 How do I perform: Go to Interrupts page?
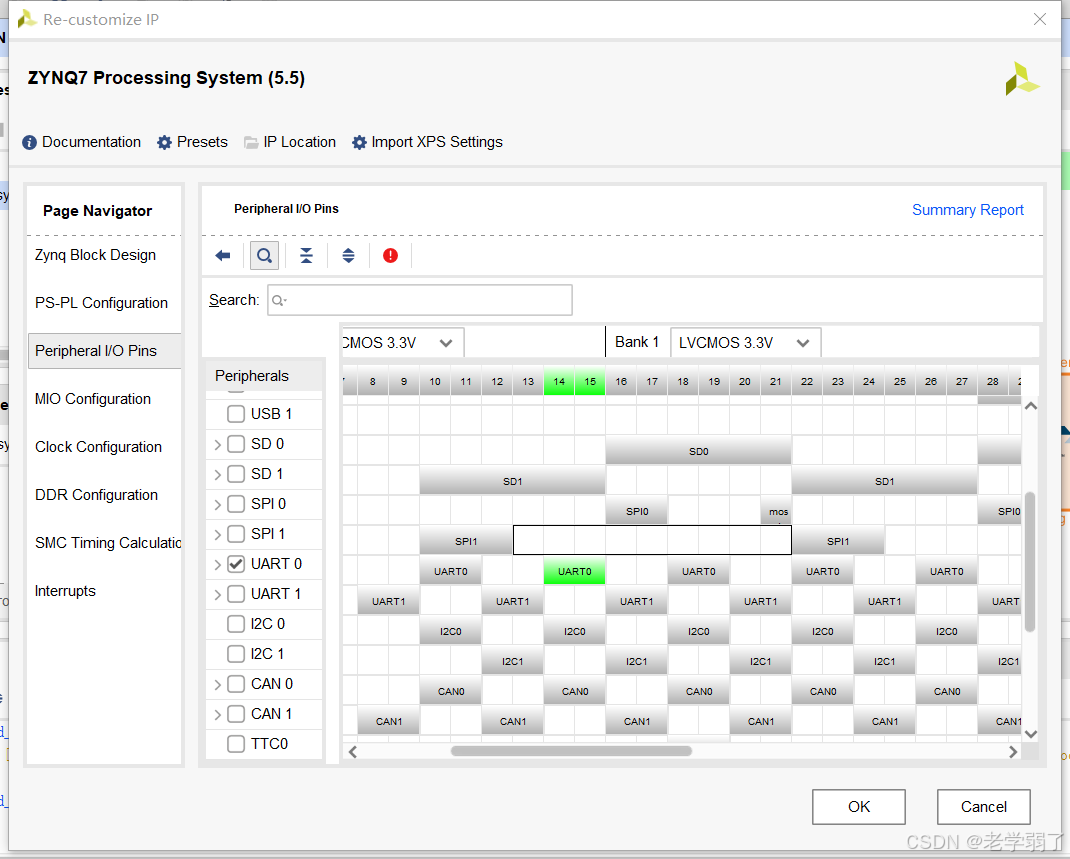(66, 591)
